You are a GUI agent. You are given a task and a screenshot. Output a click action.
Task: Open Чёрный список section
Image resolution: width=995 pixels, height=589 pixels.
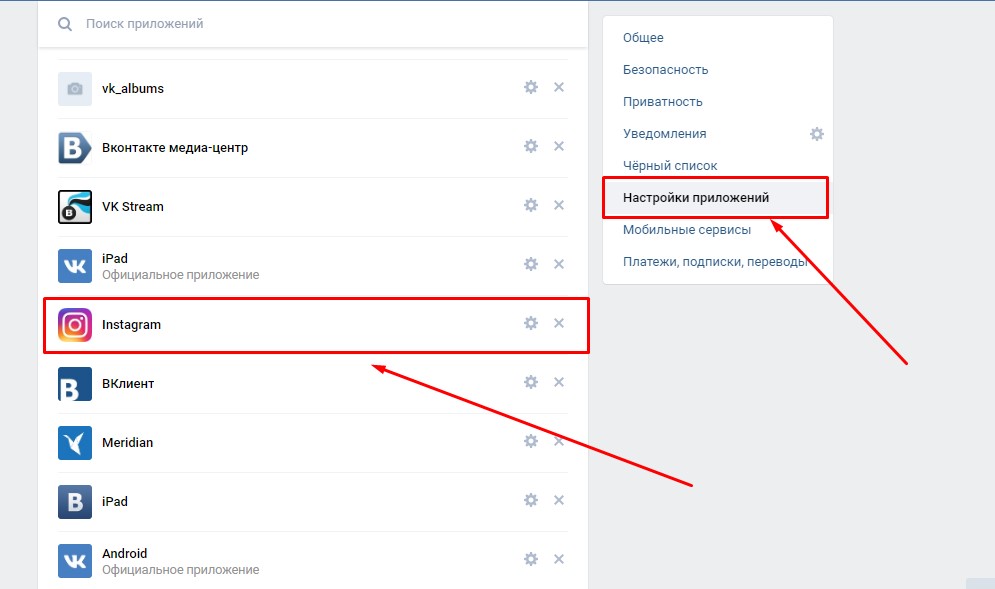coord(669,166)
